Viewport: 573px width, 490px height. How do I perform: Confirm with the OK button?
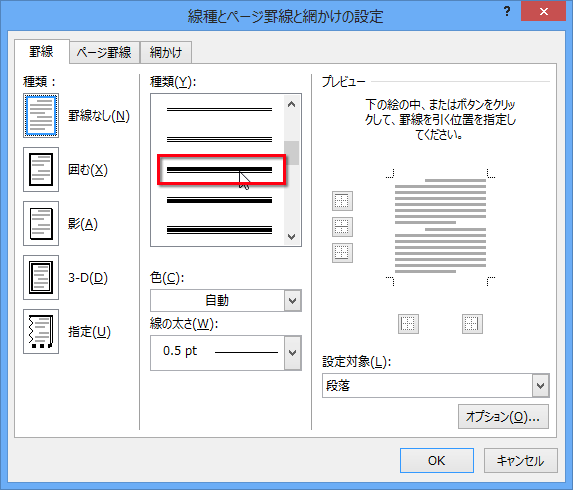[x=437, y=461]
